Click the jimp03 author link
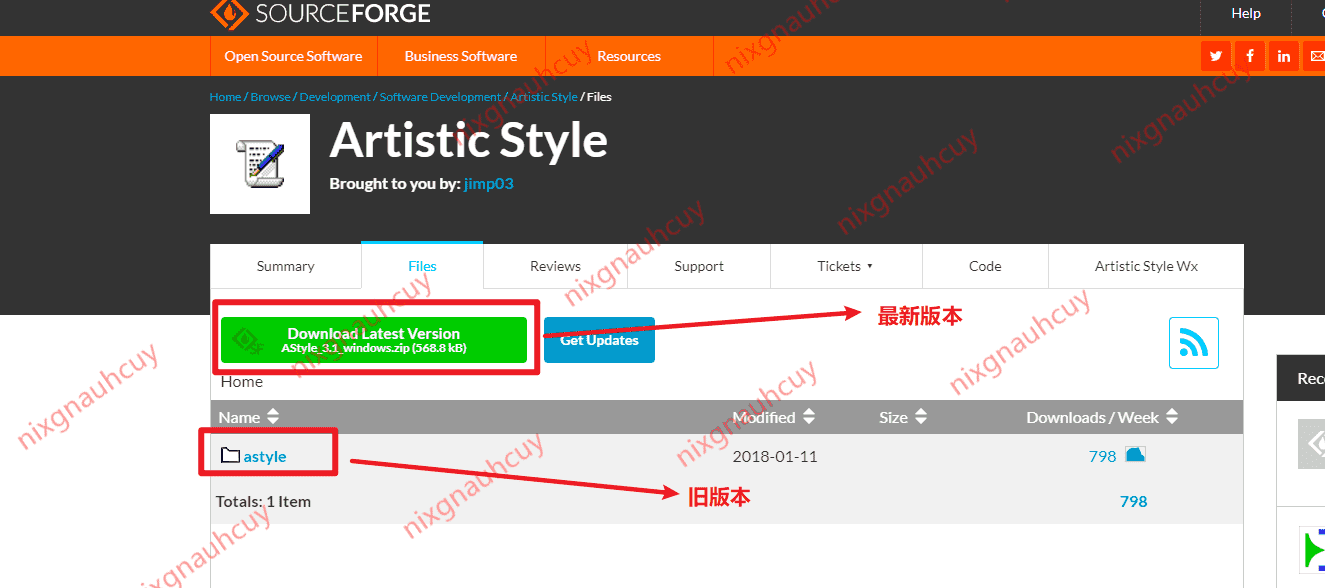Image resolution: width=1325 pixels, height=588 pixels. [x=489, y=184]
